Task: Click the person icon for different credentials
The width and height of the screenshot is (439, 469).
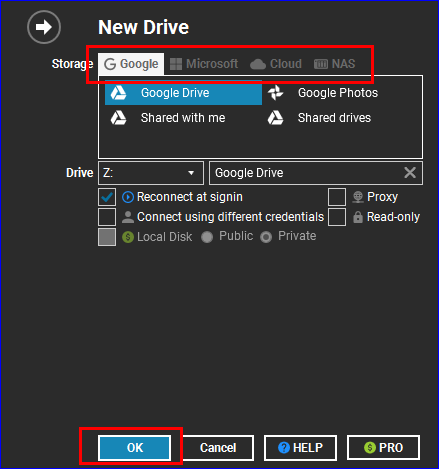Action: (x=128, y=217)
